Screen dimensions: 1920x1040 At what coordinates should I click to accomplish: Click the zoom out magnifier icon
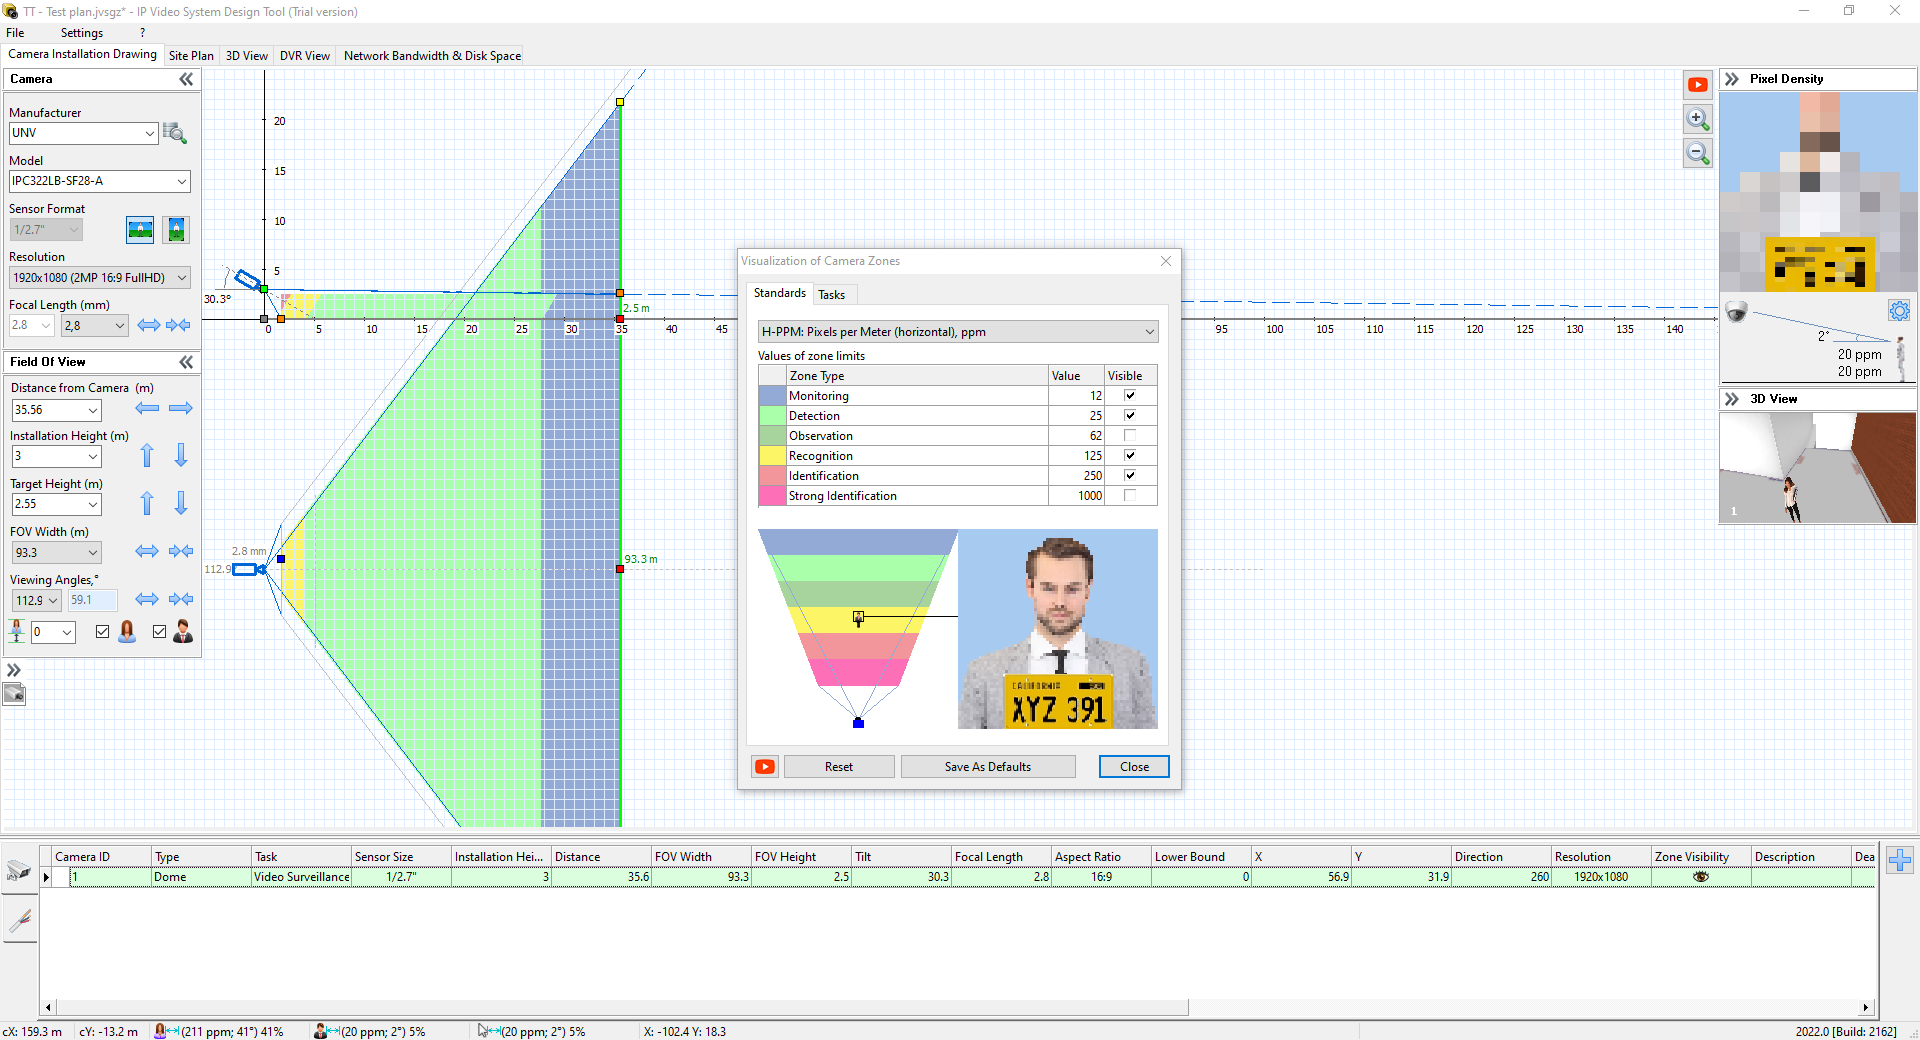pyautogui.click(x=1697, y=153)
